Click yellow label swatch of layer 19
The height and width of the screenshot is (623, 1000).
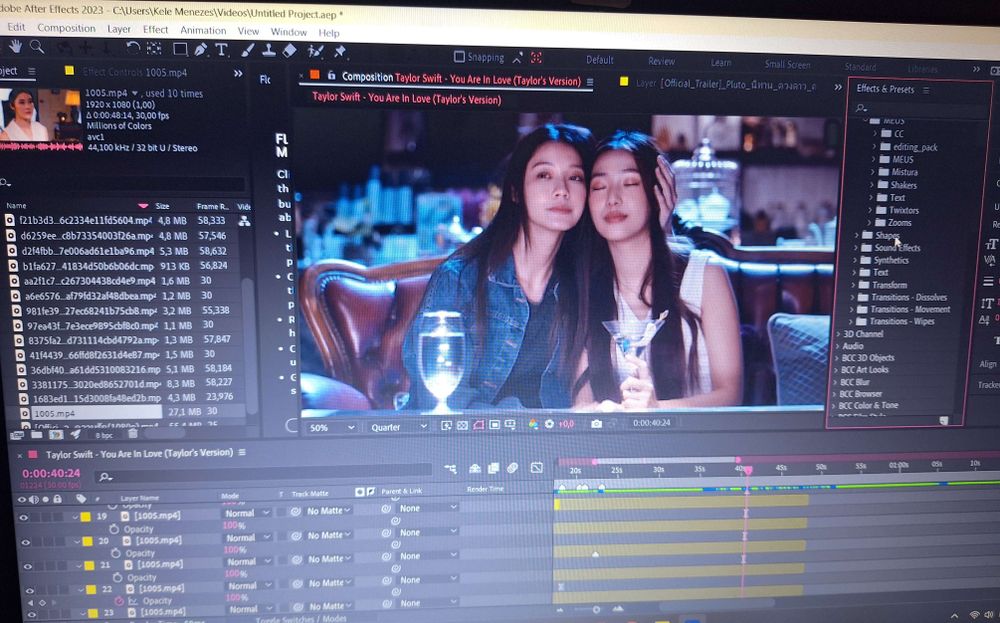(85, 517)
